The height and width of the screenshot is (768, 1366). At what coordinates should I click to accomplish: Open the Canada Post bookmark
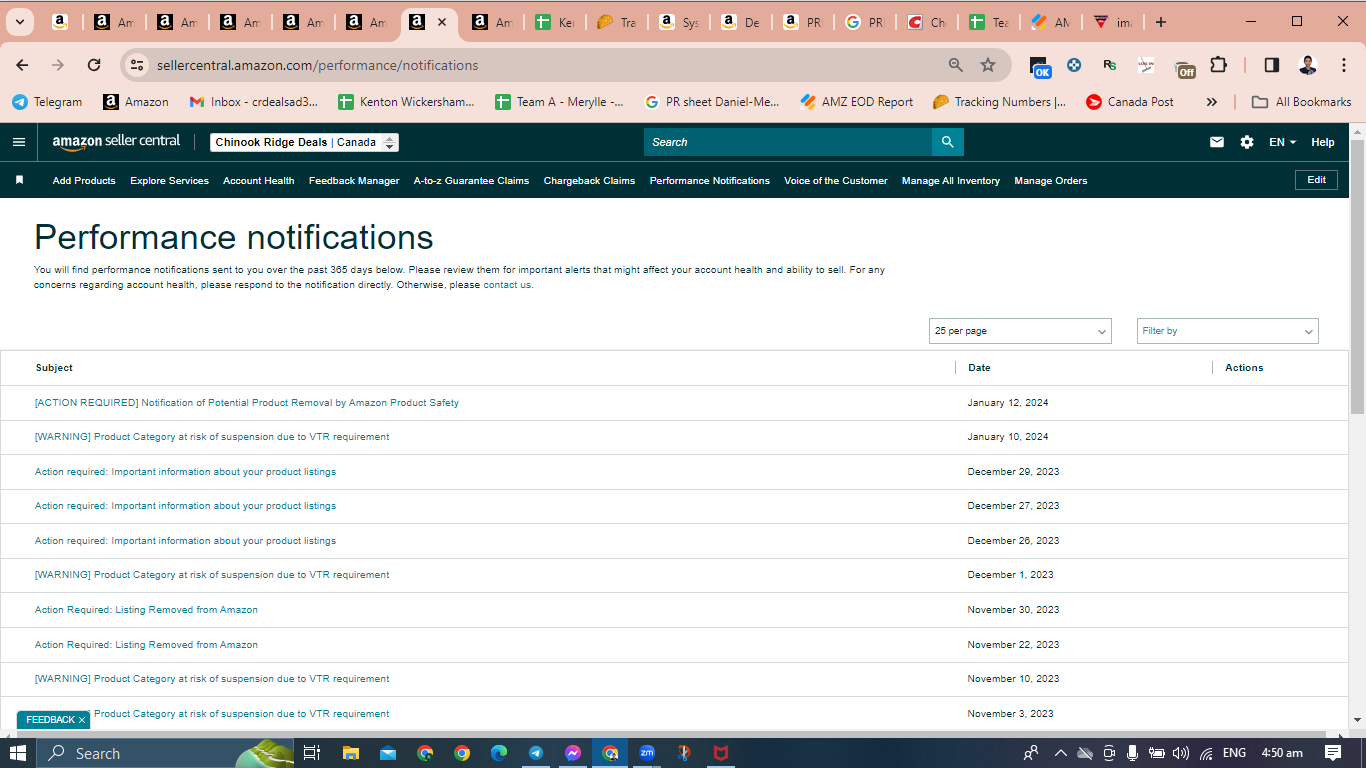[1130, 102]
